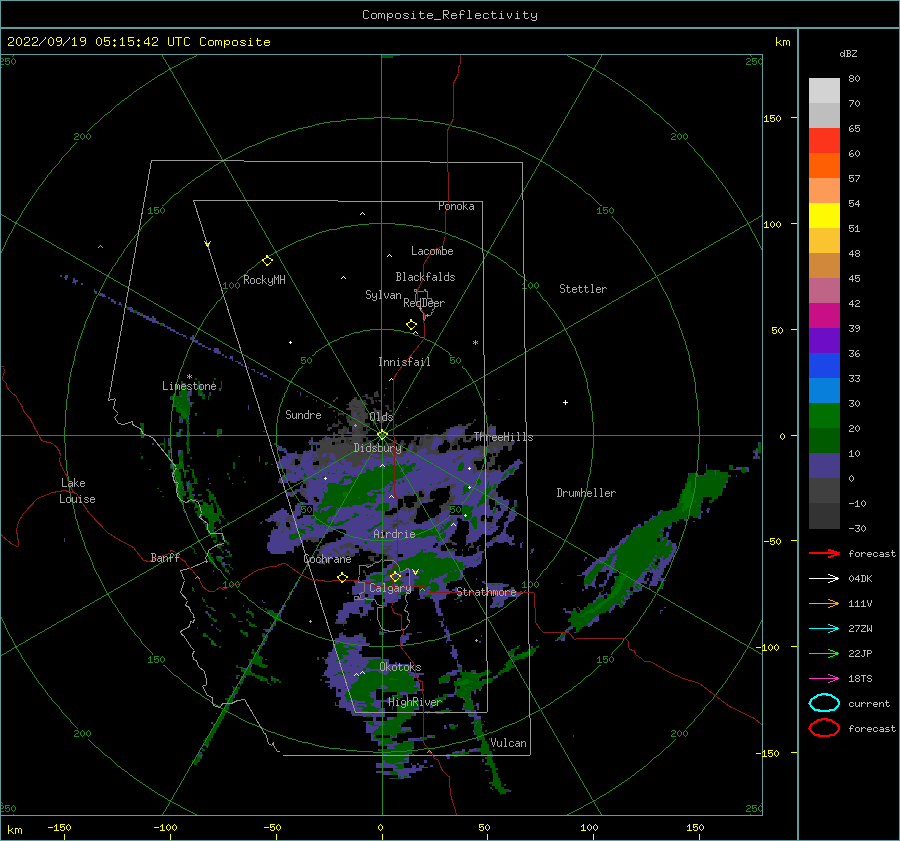This screenshot has width=900, height=841.
Task: Select the bright green 20-30 dBZ swatch
Action: [824, 416]
